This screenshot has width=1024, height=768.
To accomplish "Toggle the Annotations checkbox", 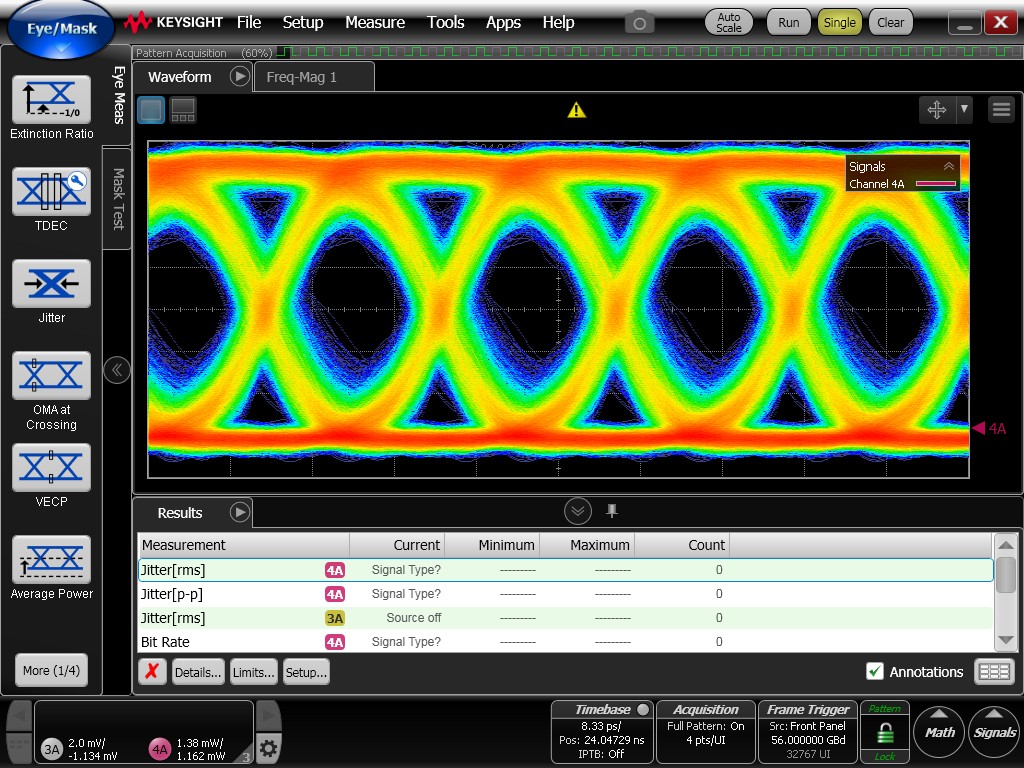I will pos(875,672).
